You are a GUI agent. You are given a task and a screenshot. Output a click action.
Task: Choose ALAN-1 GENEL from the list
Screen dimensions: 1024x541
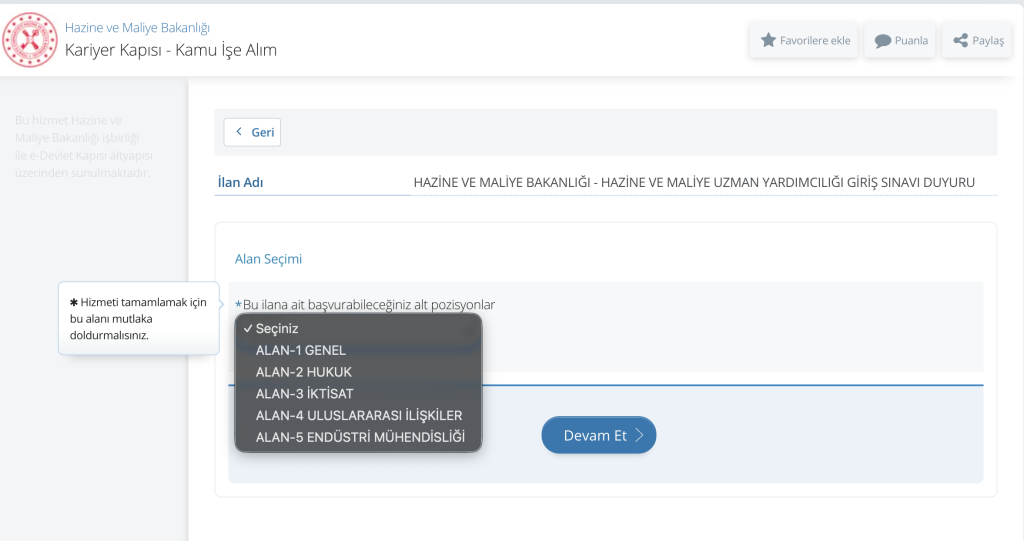[x=300, y=350]
